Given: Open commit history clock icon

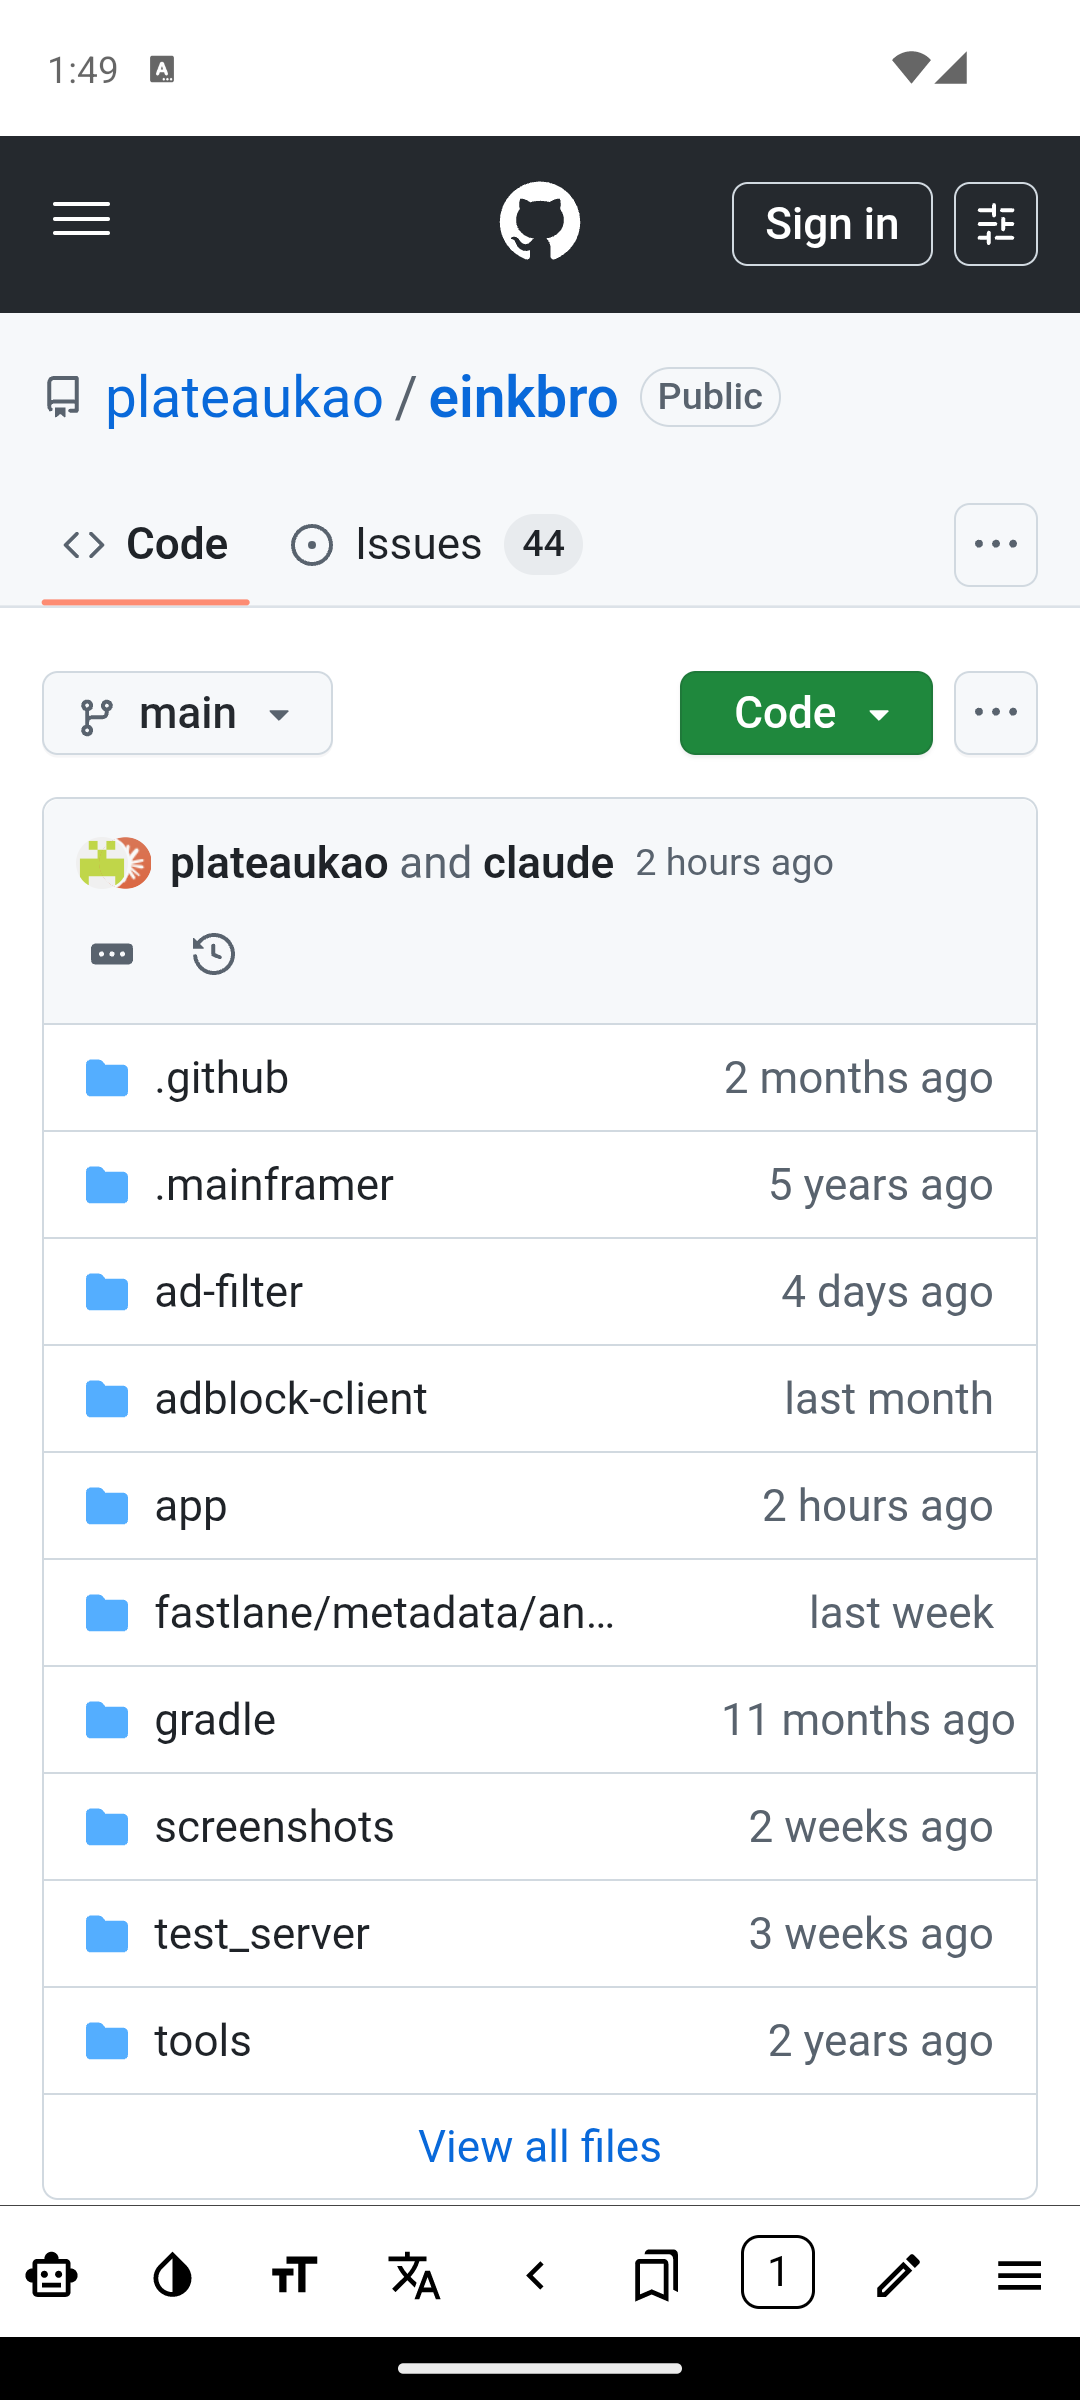Looking at the screenshot, I should click(213, 954).
